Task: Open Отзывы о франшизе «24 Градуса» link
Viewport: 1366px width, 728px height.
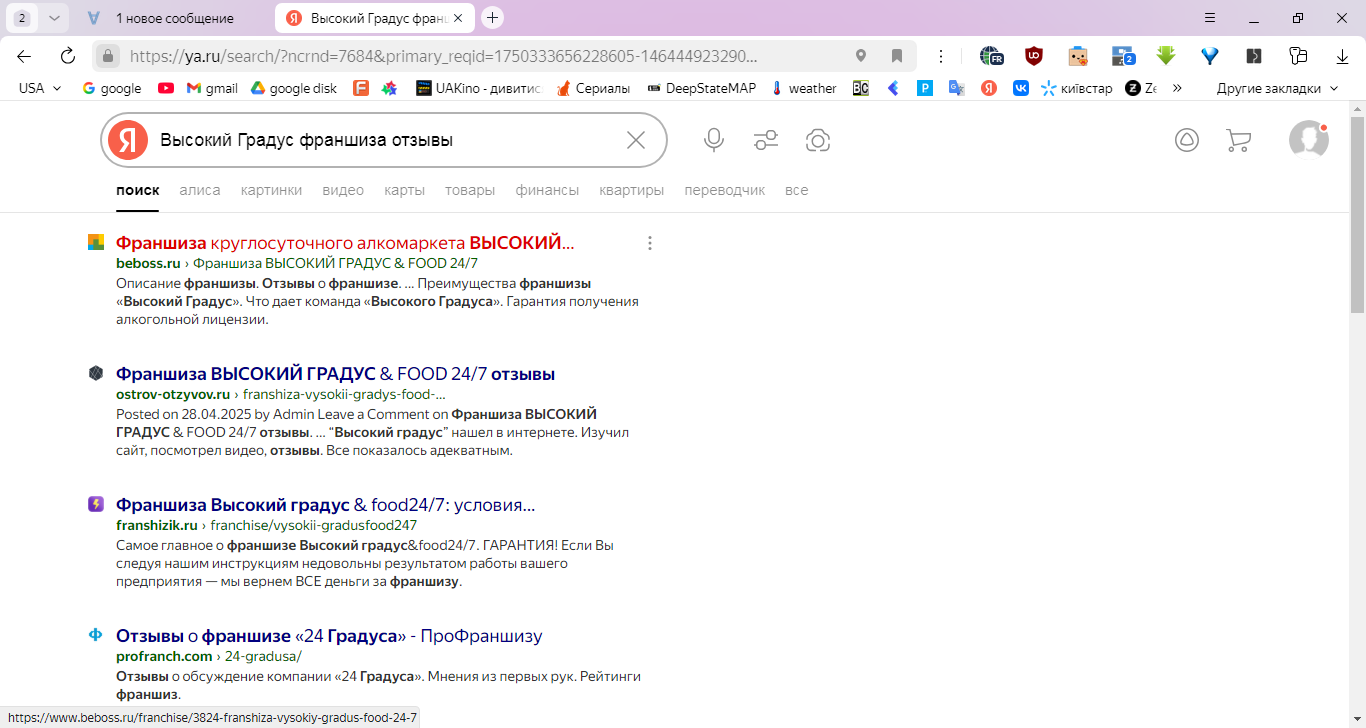Action: [329, 636]
